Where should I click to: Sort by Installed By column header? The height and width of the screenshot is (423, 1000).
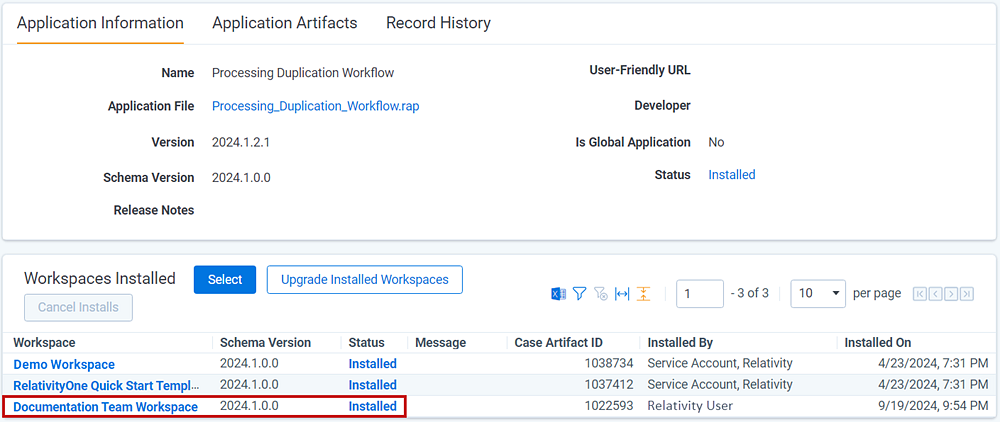click(x=680, y=343)
